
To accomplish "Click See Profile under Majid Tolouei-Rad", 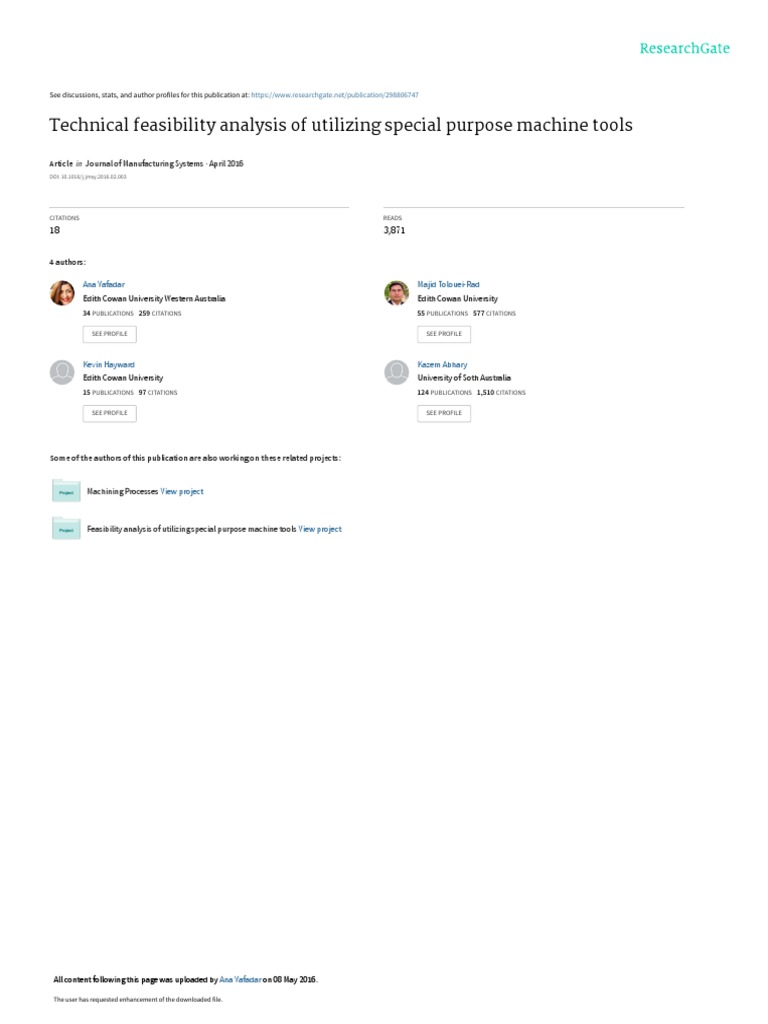I will (444, 334).
